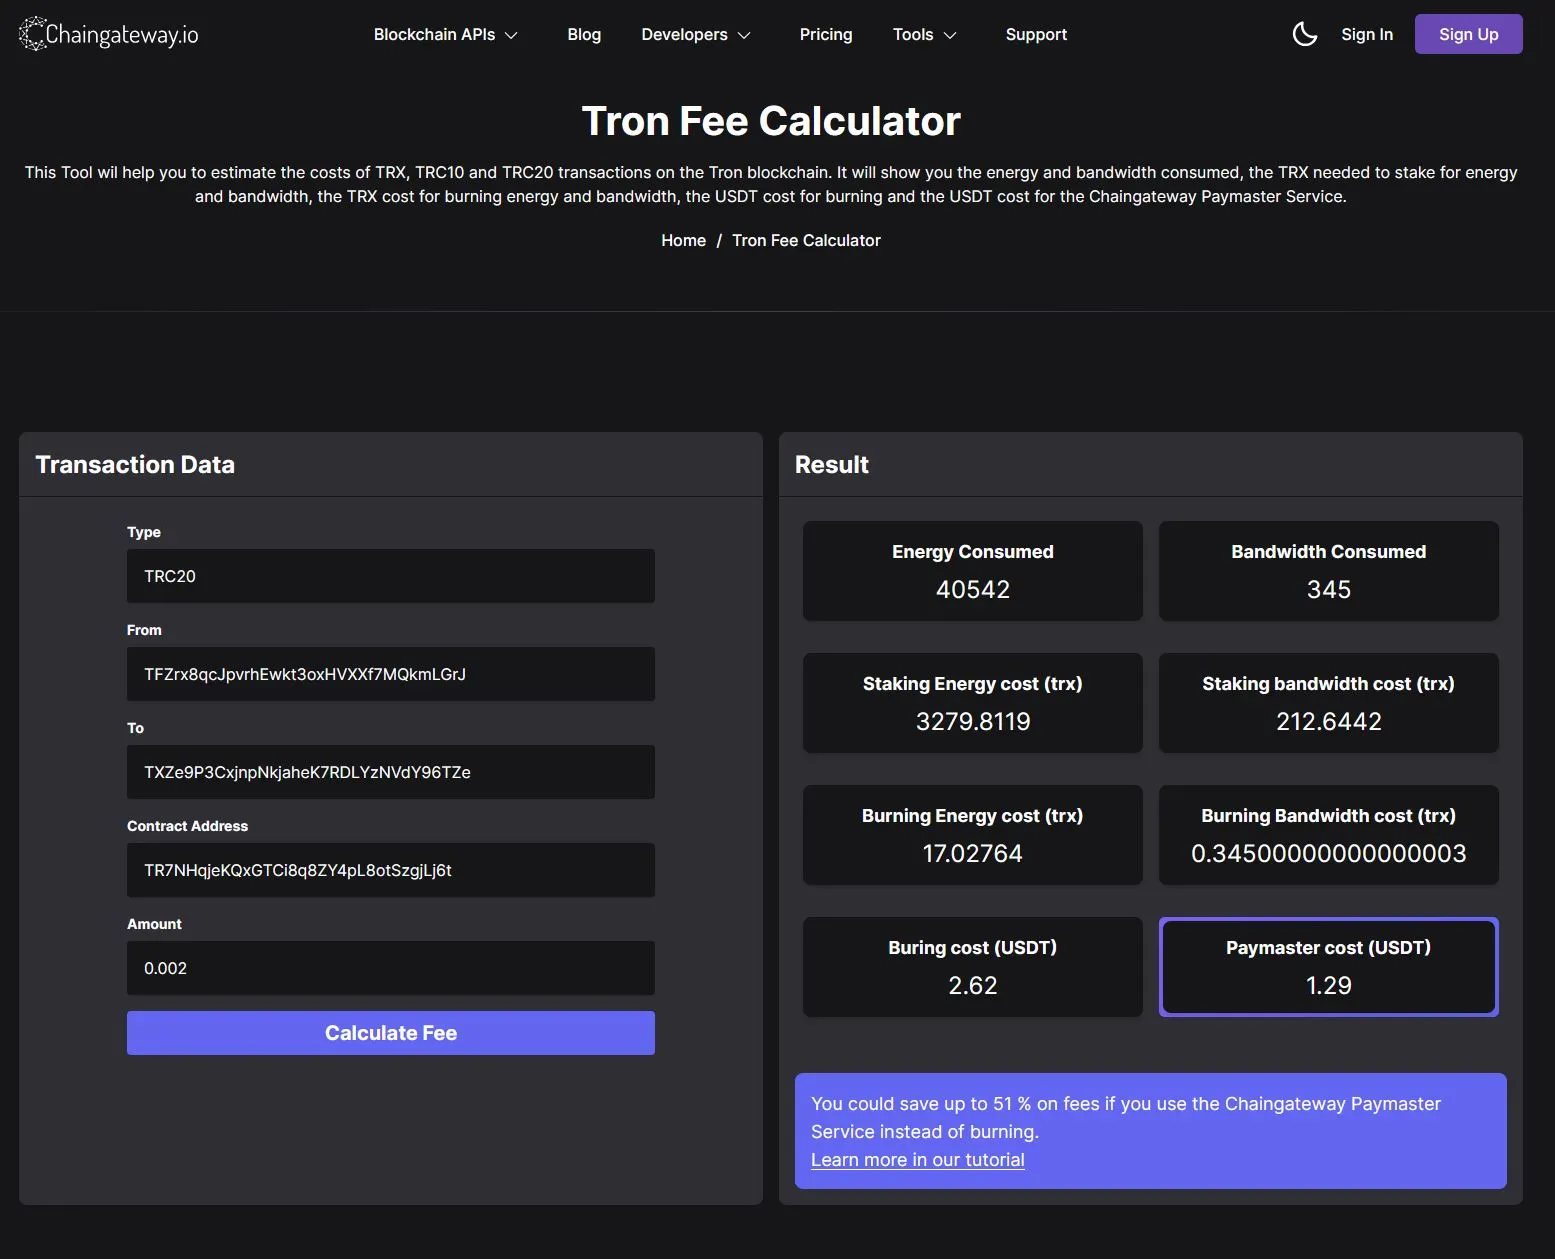Image resolution: width=1555 pixels, height=1259 pixels.
Task: Select Bandwidth Consumed value 345
Action: tap(1328, 589)
